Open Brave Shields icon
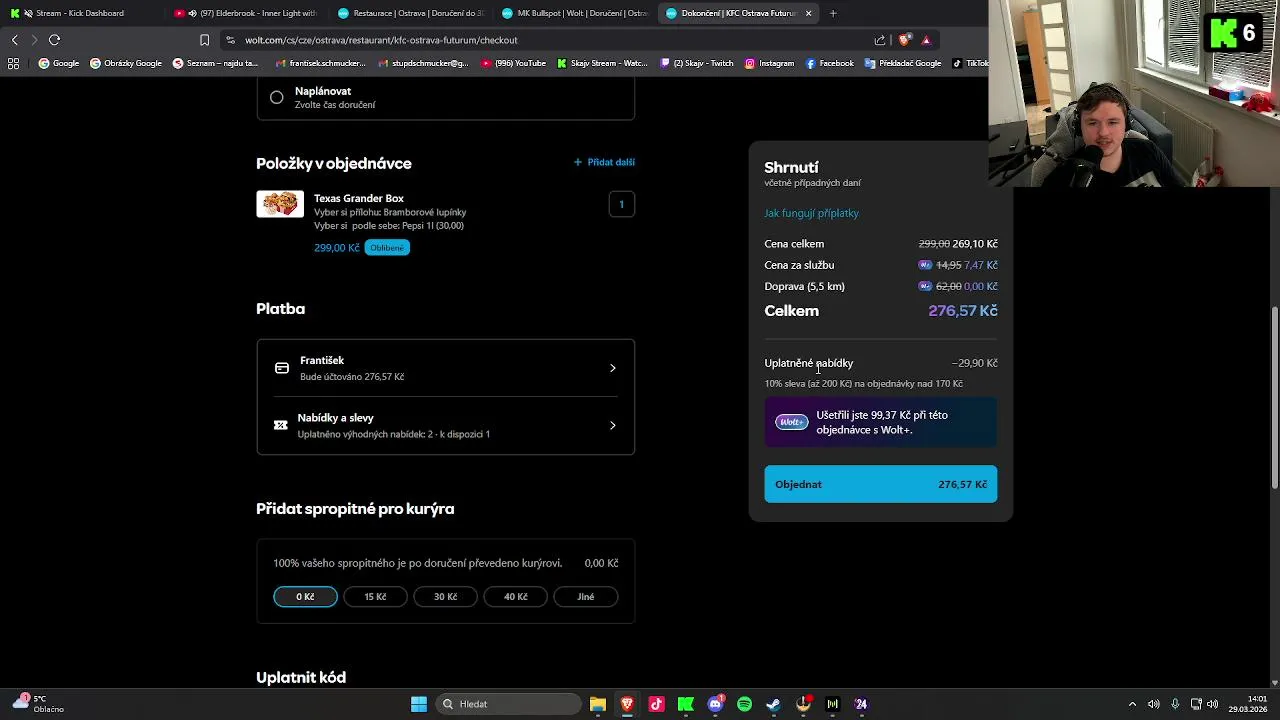This screenshot has height=720, width=1280. (905, 40)
